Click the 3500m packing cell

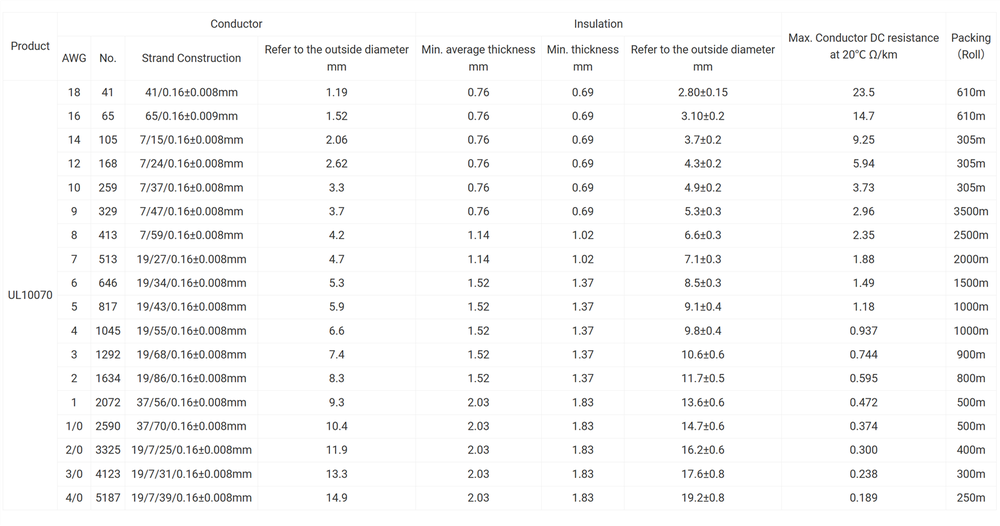970,212
